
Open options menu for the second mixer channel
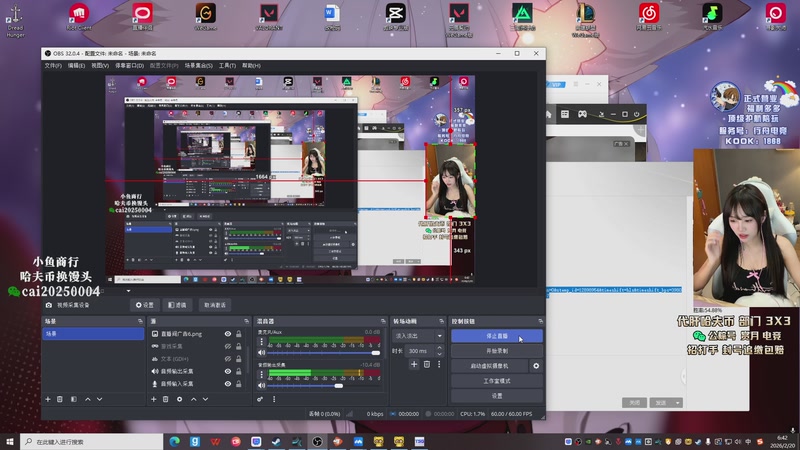(262, 374)
